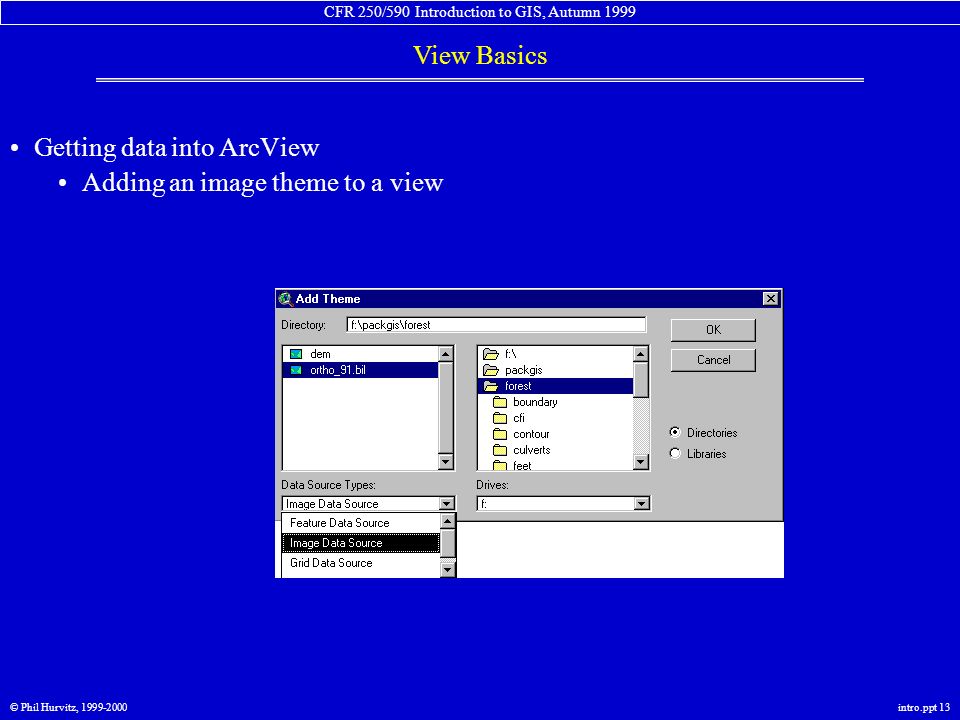Select the culverts directory entry

click(531, 449)
